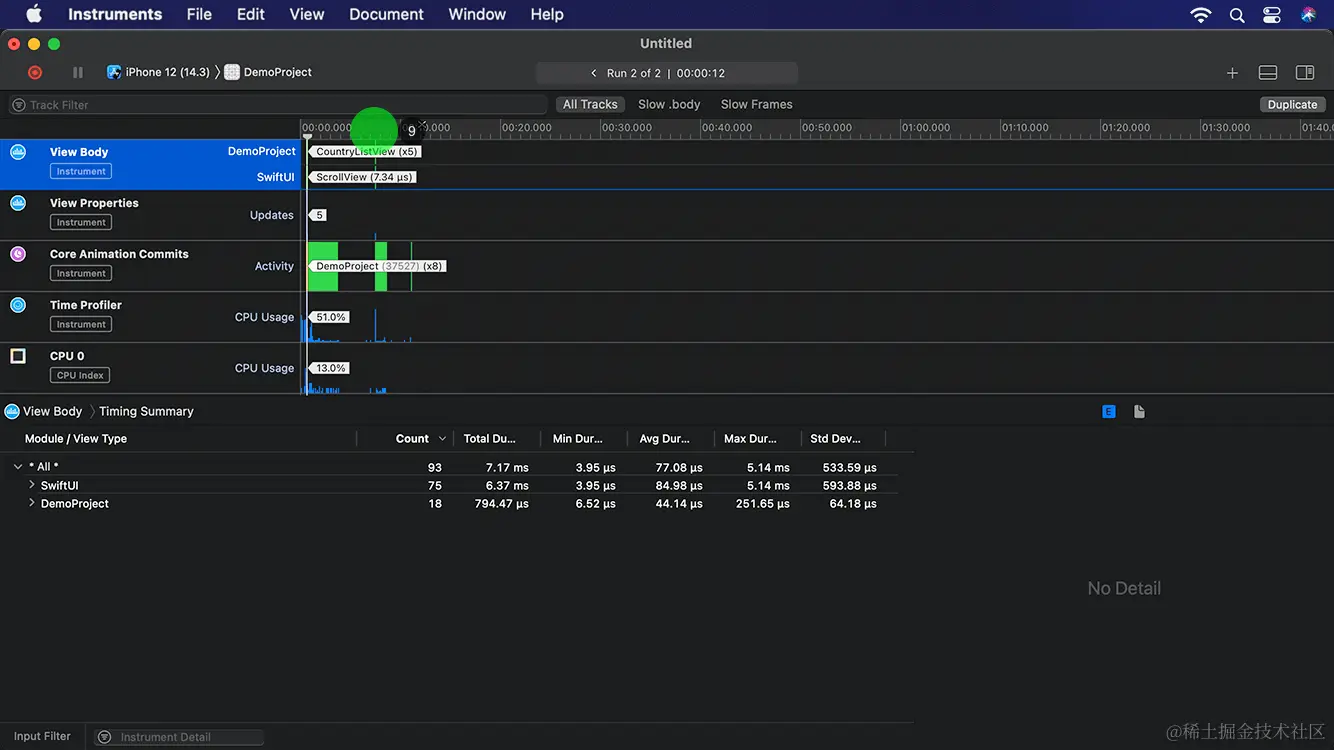Select the Time Profiler track name
This screenshot has height=750, width=1334.
[86, 305]
